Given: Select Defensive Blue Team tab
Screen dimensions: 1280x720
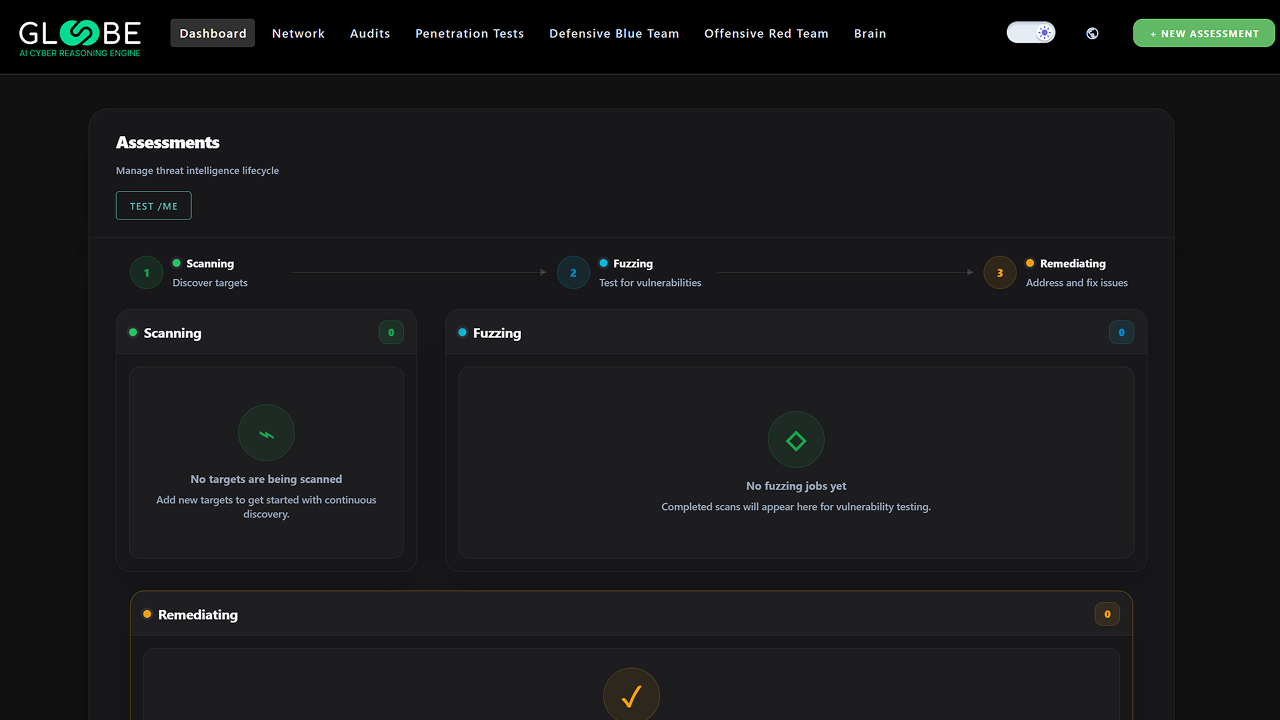Looking at the screenshot, I should click(614, 33).
